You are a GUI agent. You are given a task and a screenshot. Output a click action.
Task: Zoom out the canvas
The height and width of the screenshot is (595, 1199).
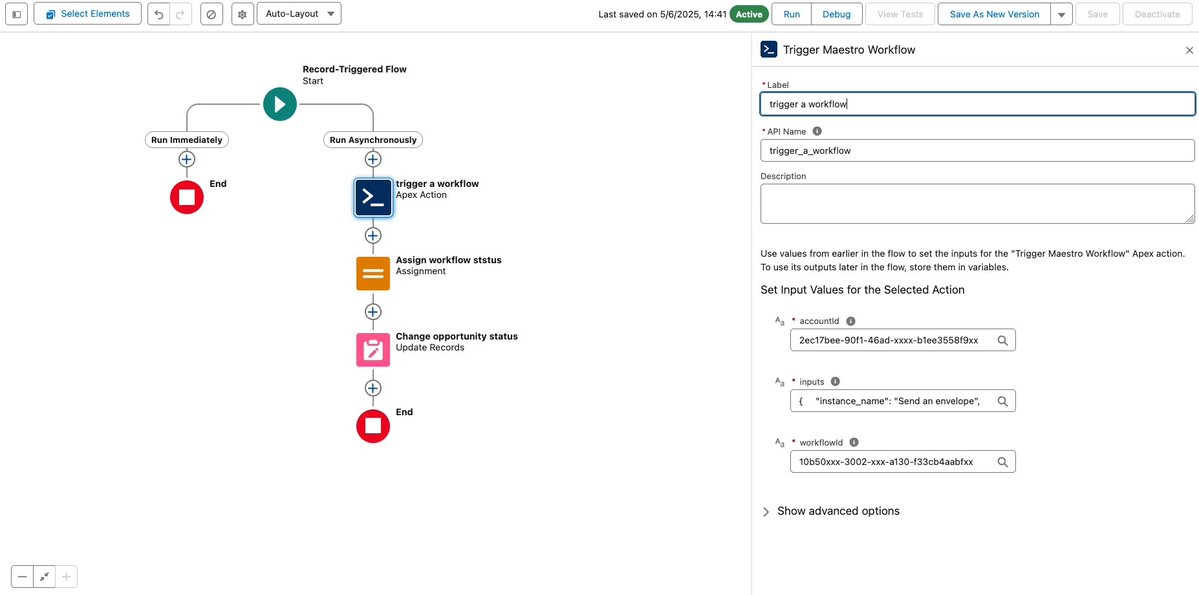22,577
